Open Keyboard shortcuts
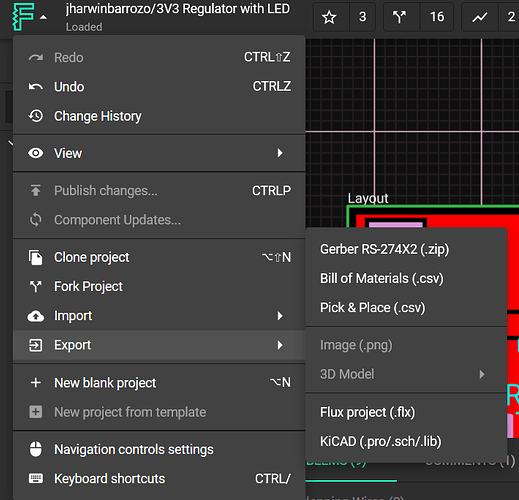Image resolution: width=519 pixels, height=500 pixels. tap(159, 479)
